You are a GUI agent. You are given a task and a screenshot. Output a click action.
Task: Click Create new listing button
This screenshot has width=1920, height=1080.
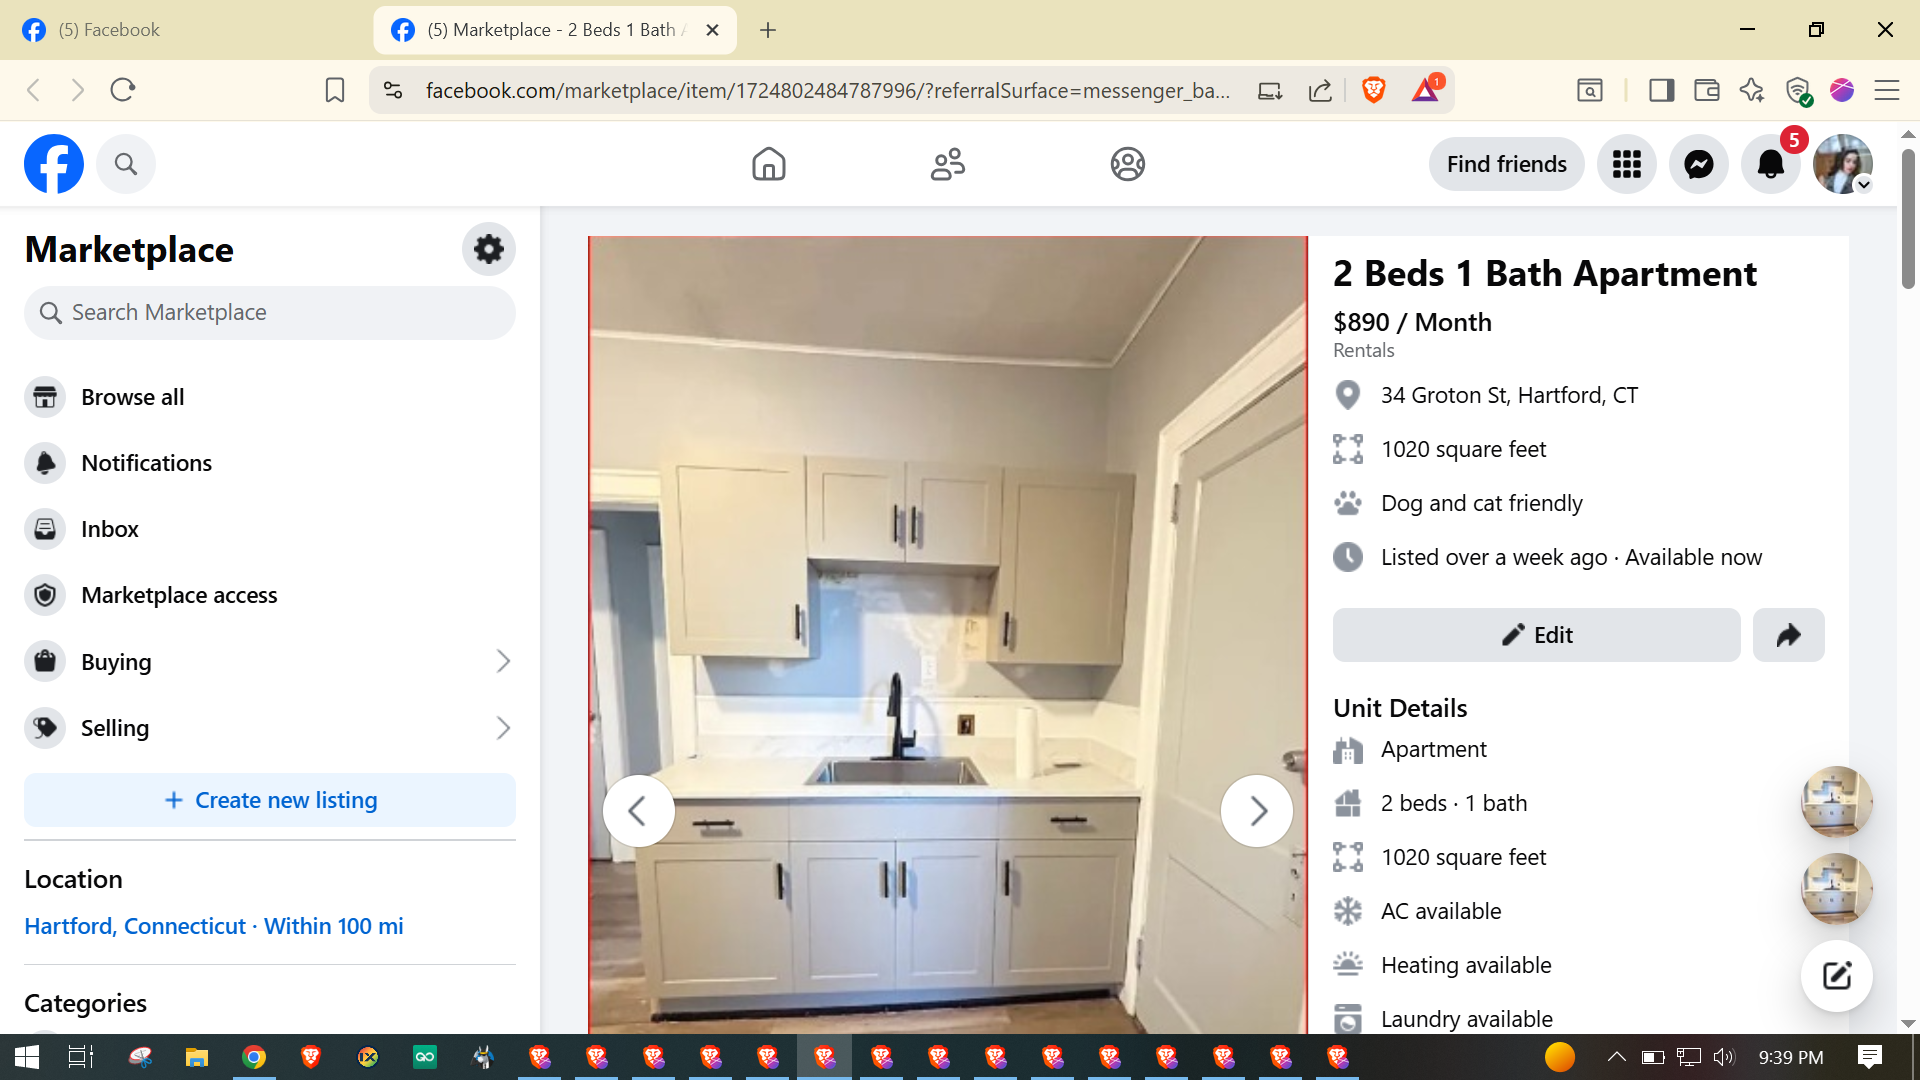point(270,800)
